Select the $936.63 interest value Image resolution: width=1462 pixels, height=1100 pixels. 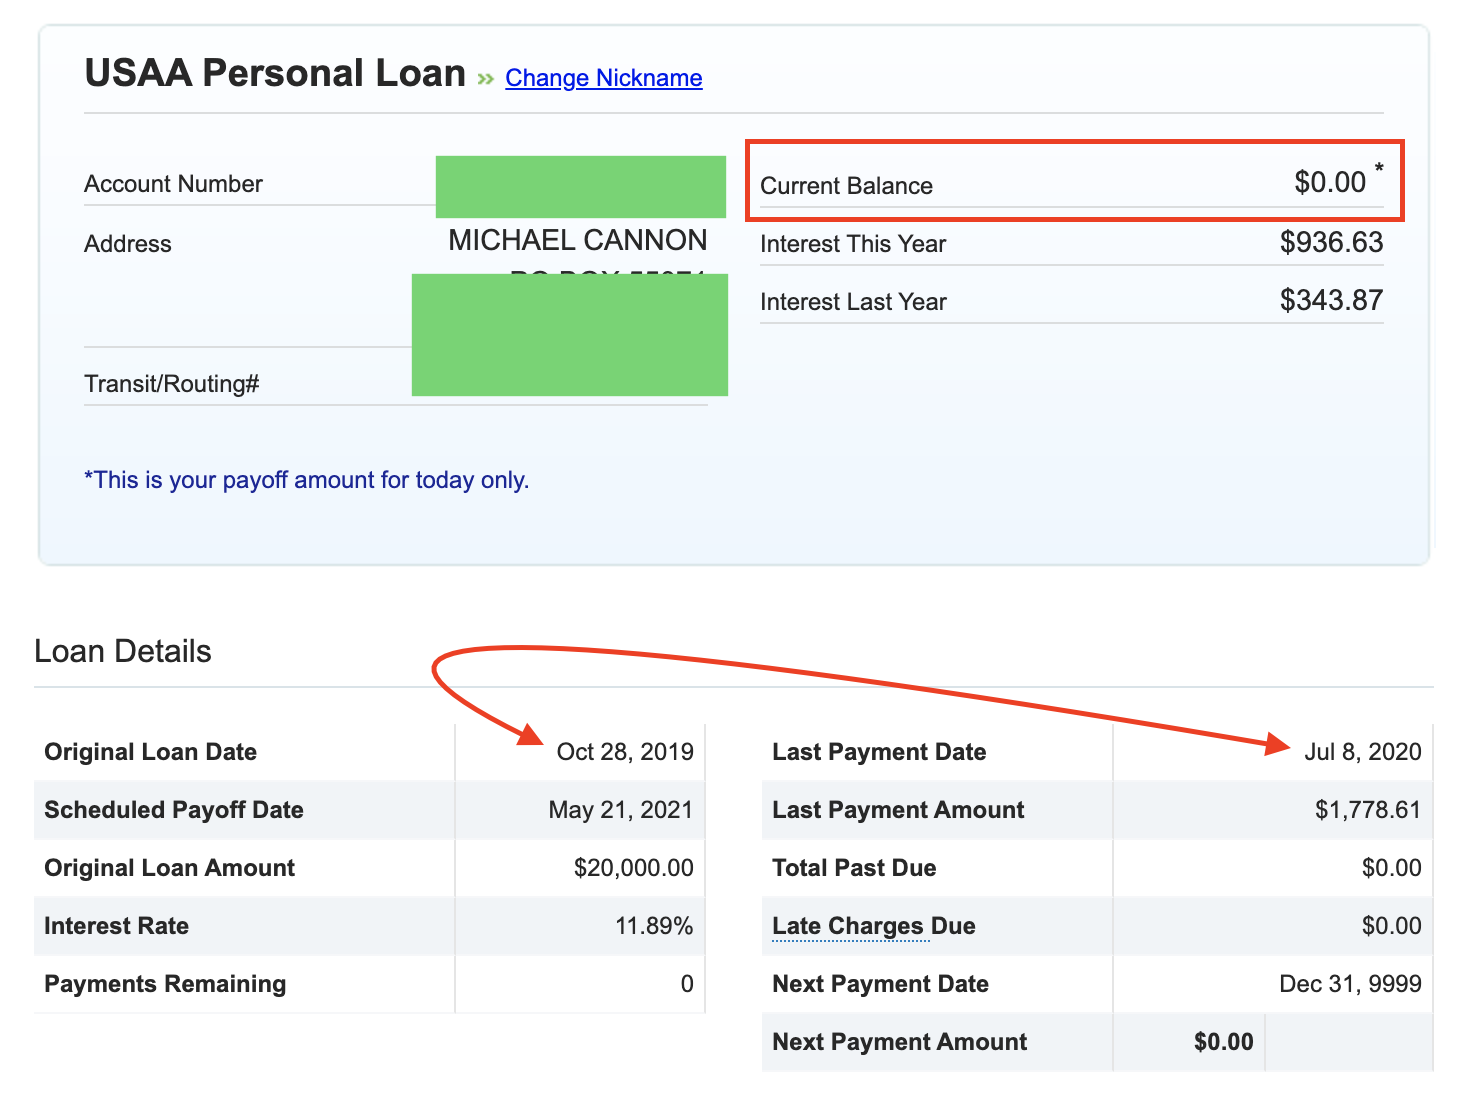(1331, 242)
